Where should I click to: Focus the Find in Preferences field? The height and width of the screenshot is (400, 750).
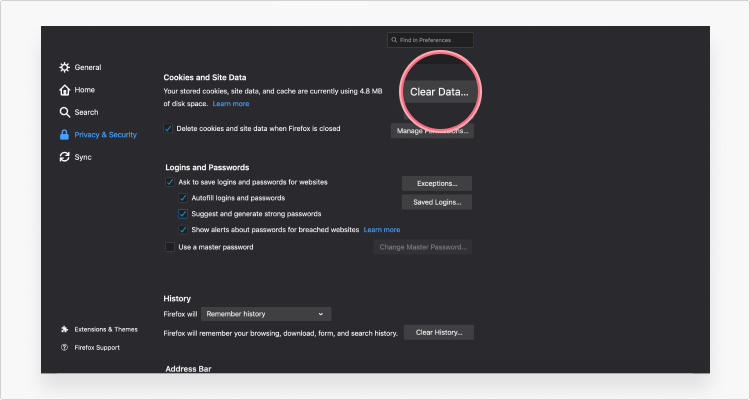(x=430, y=40)
